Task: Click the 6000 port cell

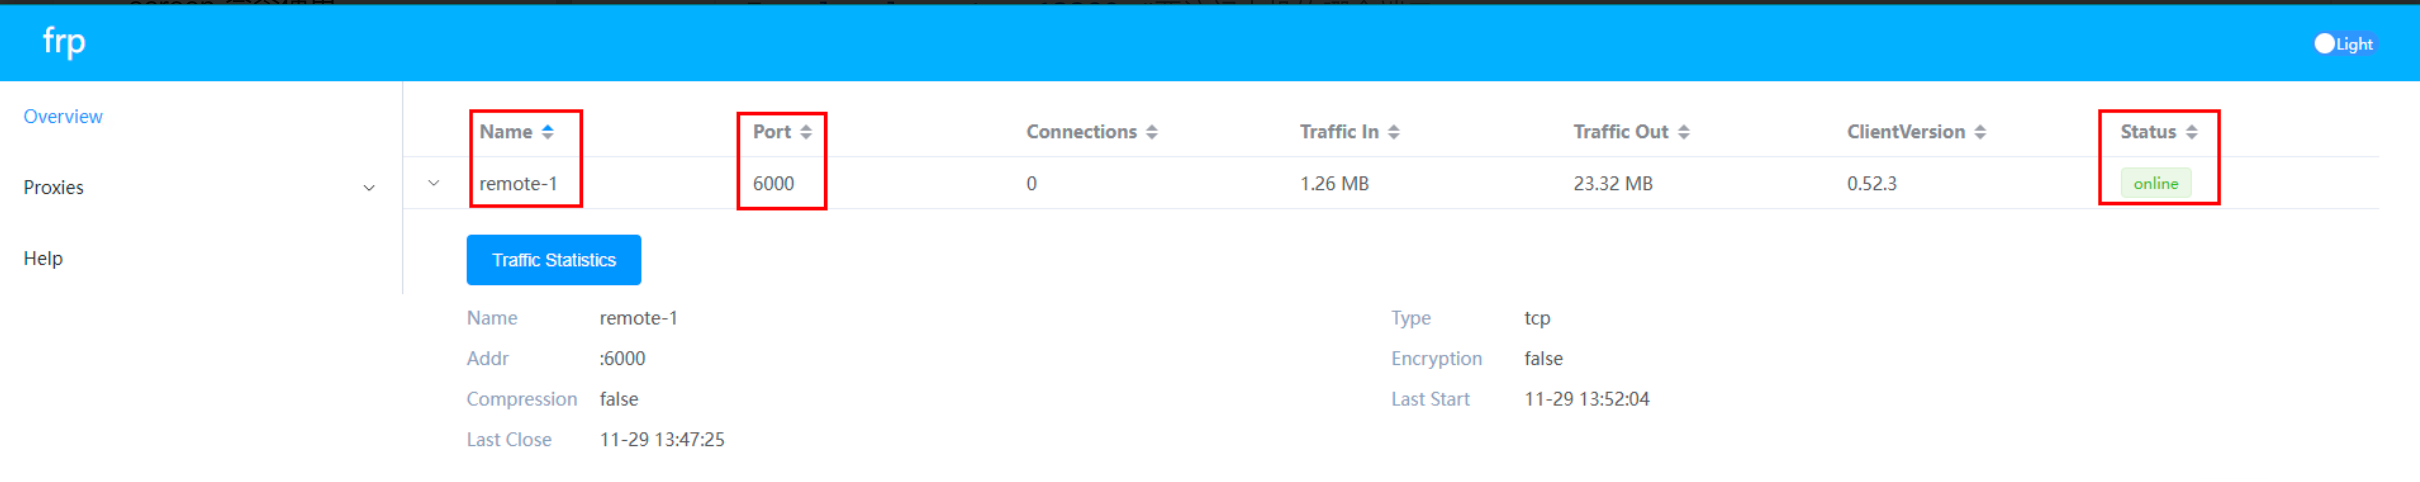Action: tap(773, 183)
